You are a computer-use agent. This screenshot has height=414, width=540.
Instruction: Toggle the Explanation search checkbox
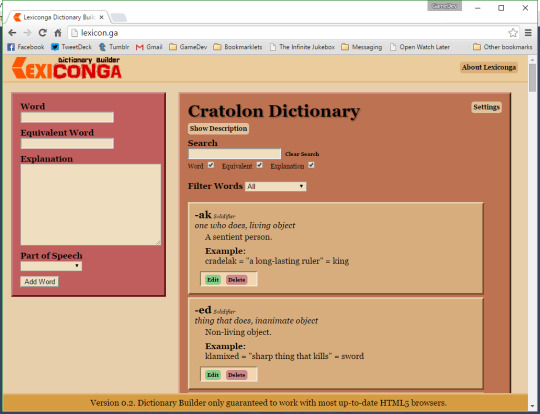point(311,165)
